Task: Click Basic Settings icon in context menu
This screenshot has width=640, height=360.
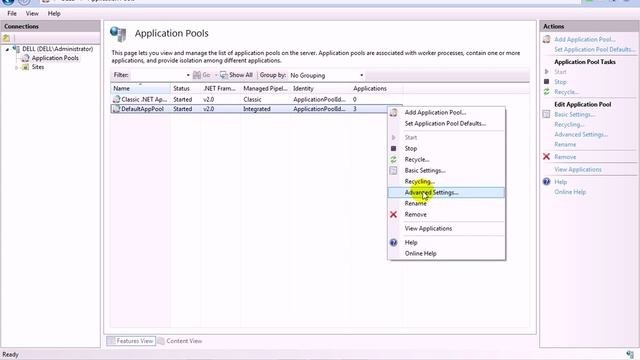Action: (x=393, y=170)
